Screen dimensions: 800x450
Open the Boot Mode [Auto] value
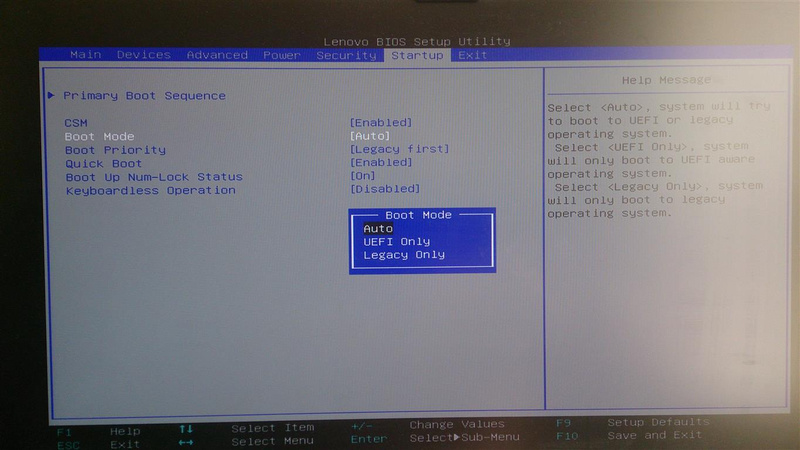click(x=370, y=136)
